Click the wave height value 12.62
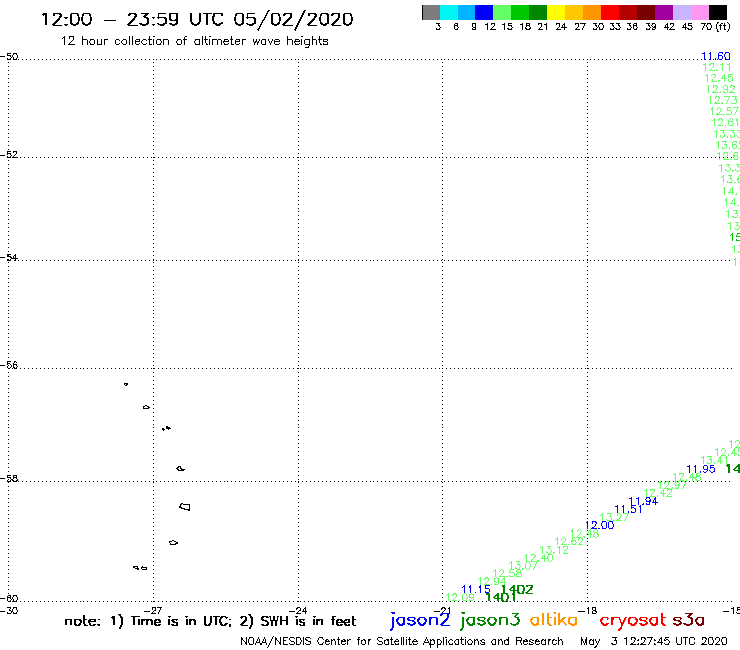 click(x=569, y=541)
